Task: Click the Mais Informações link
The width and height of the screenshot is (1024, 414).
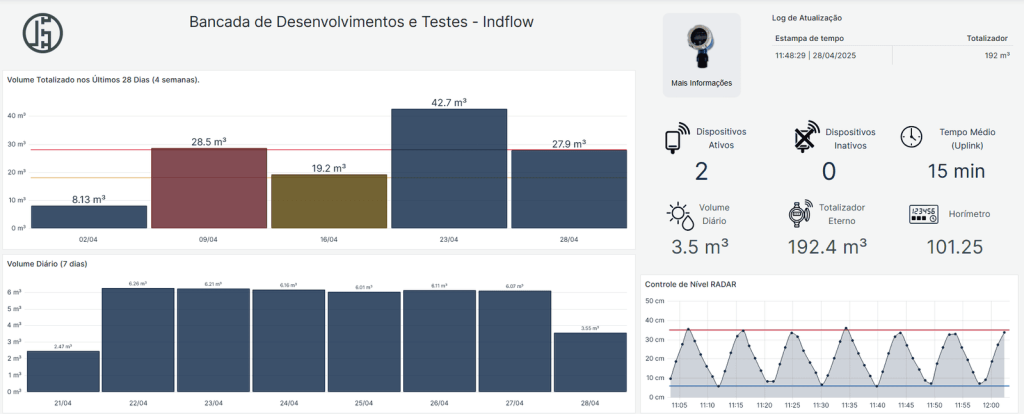Action: pos(701,83)
